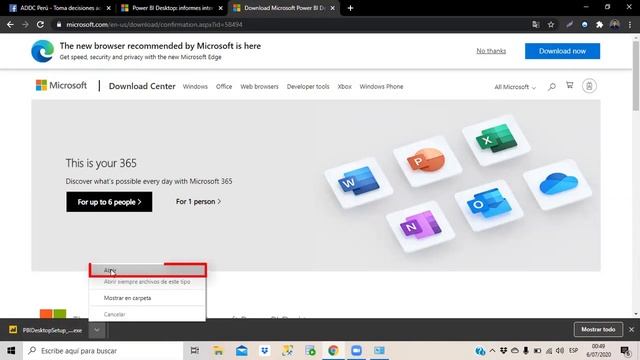The width and height of the screenshot is (640, 360).
Task: Click the For 1 person link
Action: (x=198, y=202)
